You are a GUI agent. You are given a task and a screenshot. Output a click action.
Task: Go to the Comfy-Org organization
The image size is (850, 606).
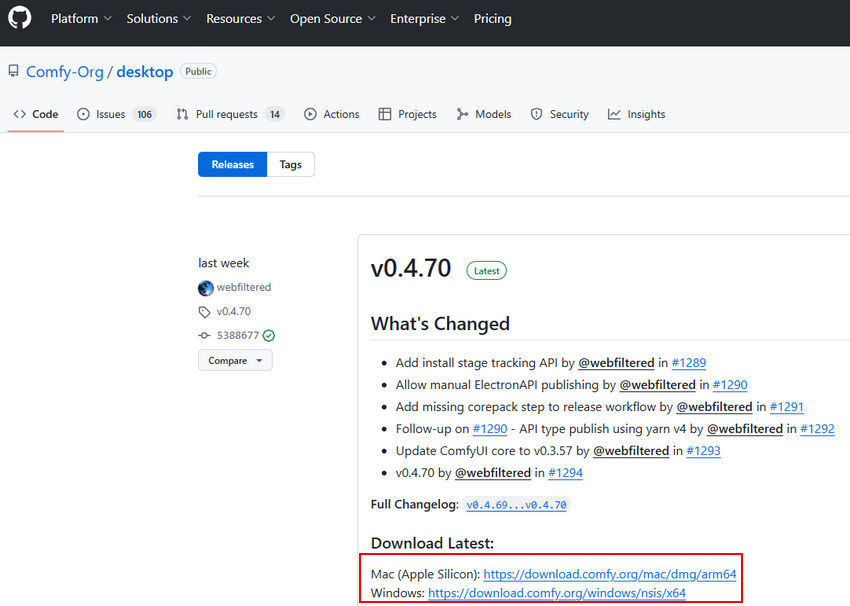[x=65, y=72]
